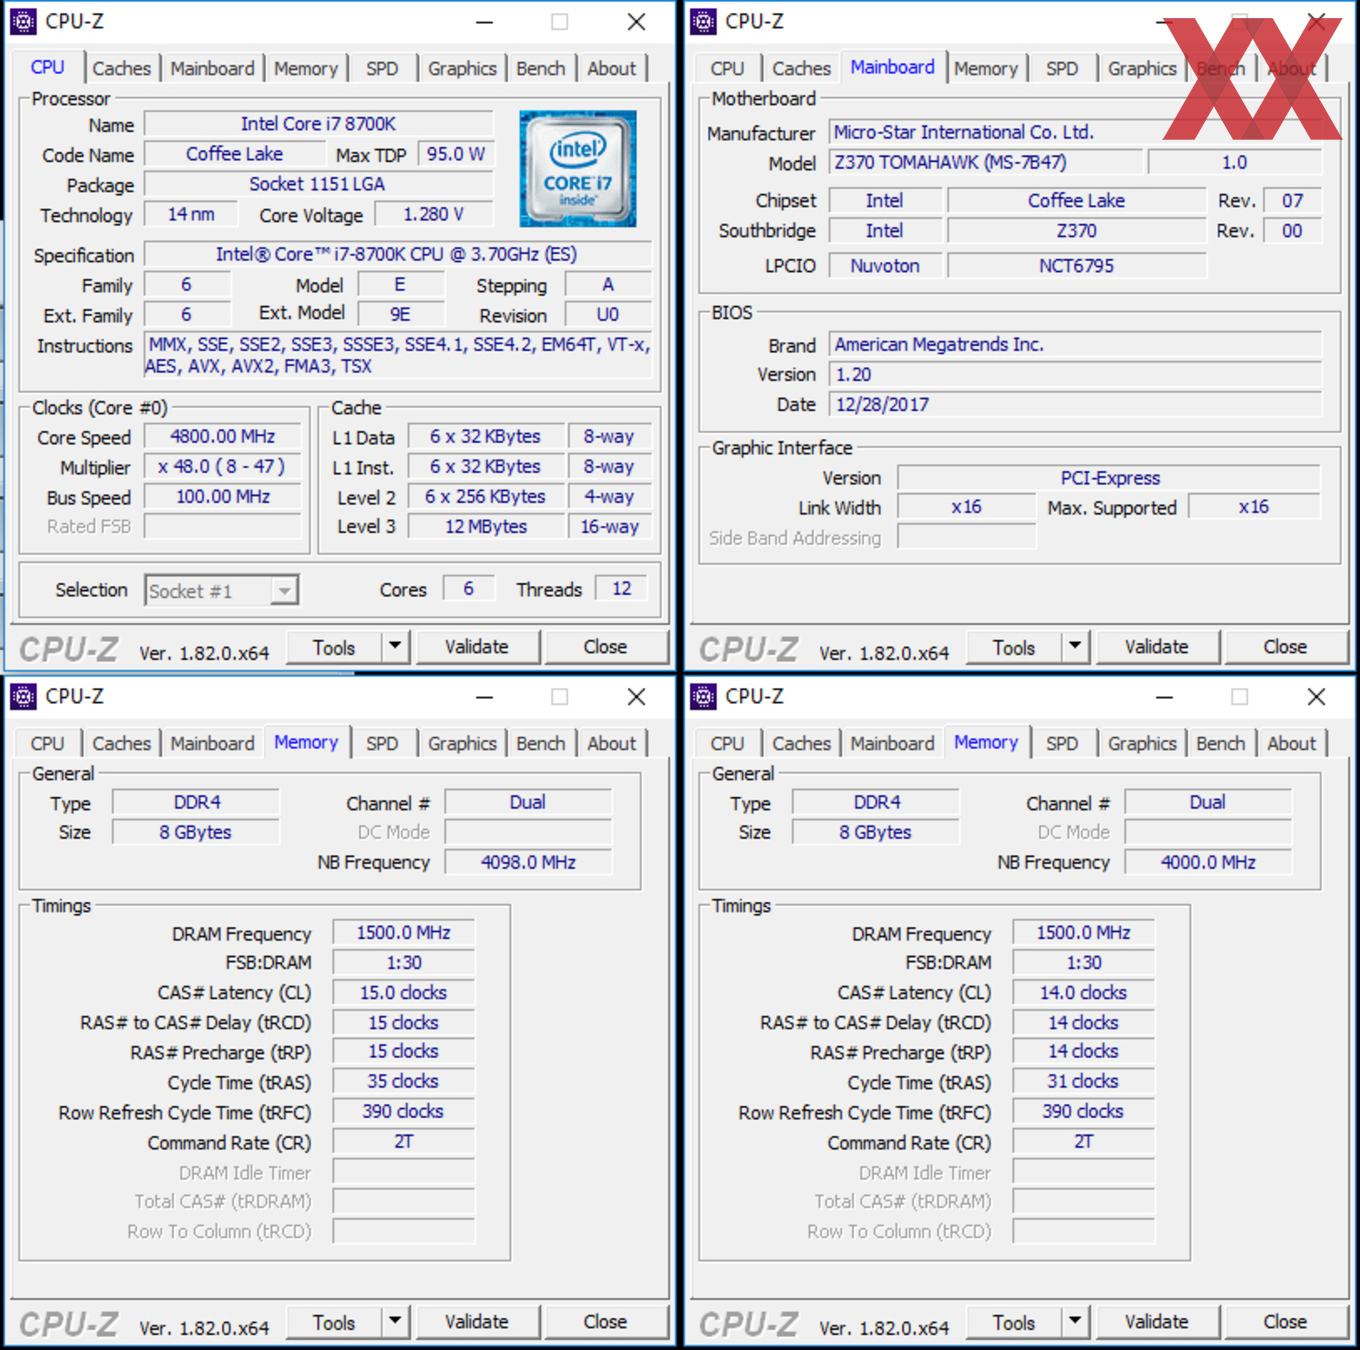Click Validate button in CPU window
Screen dimensions: 1360x1350
coord(477,647)
